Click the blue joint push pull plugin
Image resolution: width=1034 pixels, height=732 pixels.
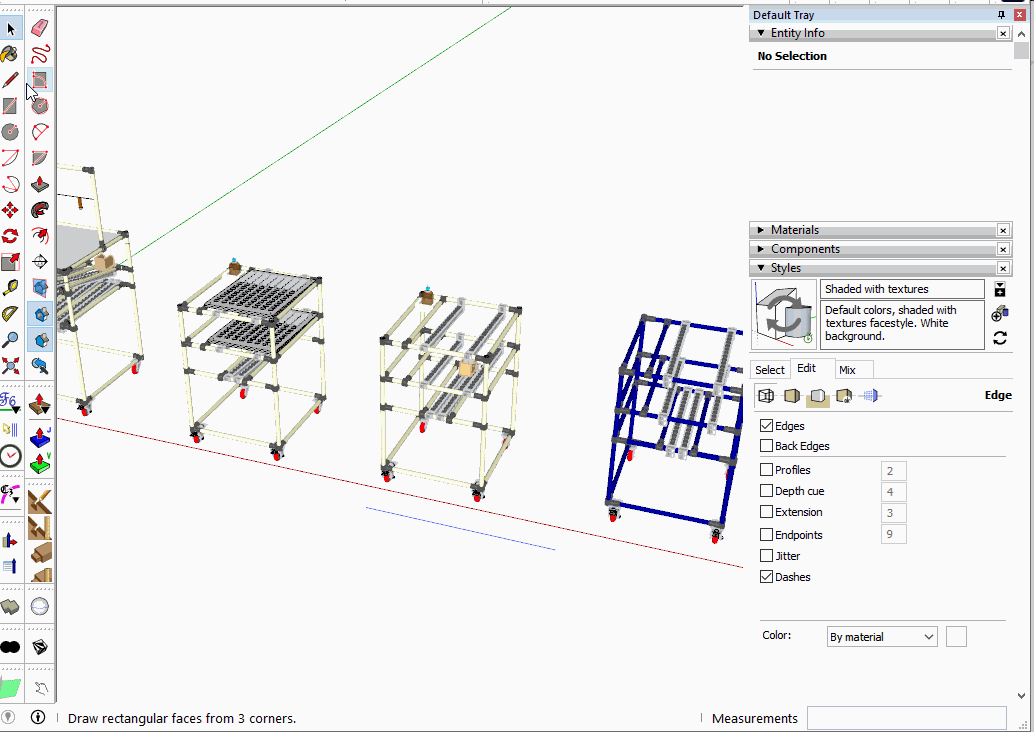[x=40, y=435]
